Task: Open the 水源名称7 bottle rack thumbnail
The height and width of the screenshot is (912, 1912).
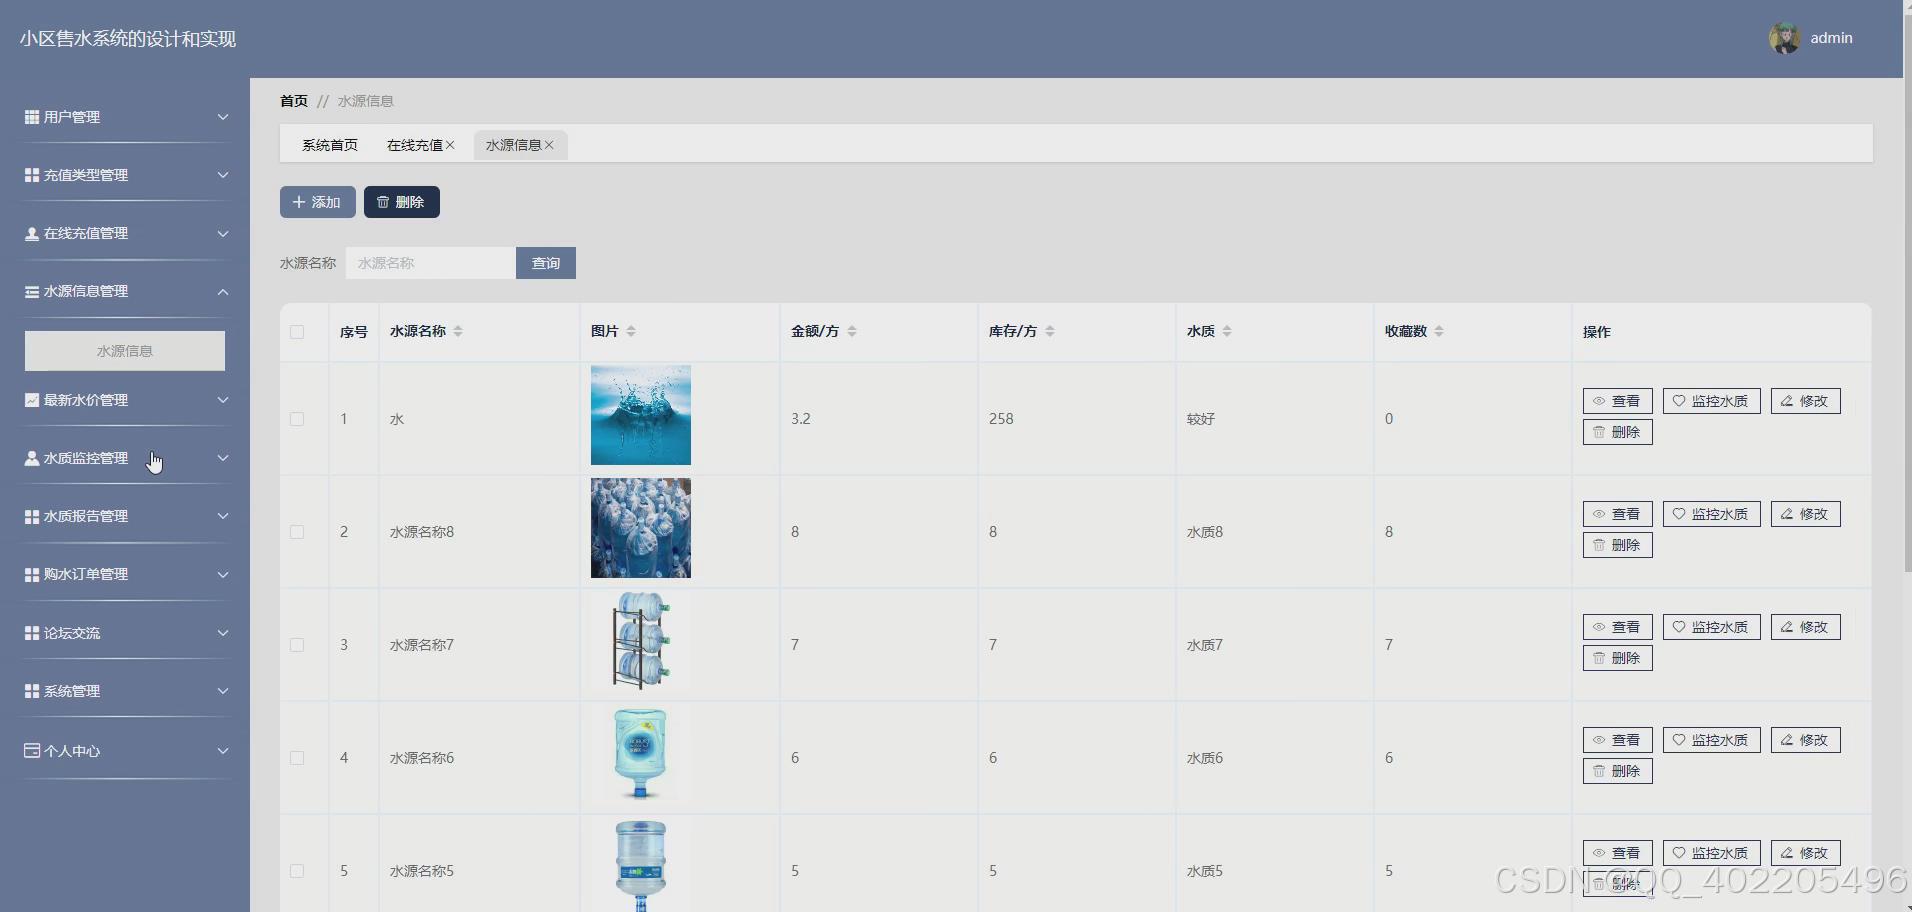Action: pos(641,641)
